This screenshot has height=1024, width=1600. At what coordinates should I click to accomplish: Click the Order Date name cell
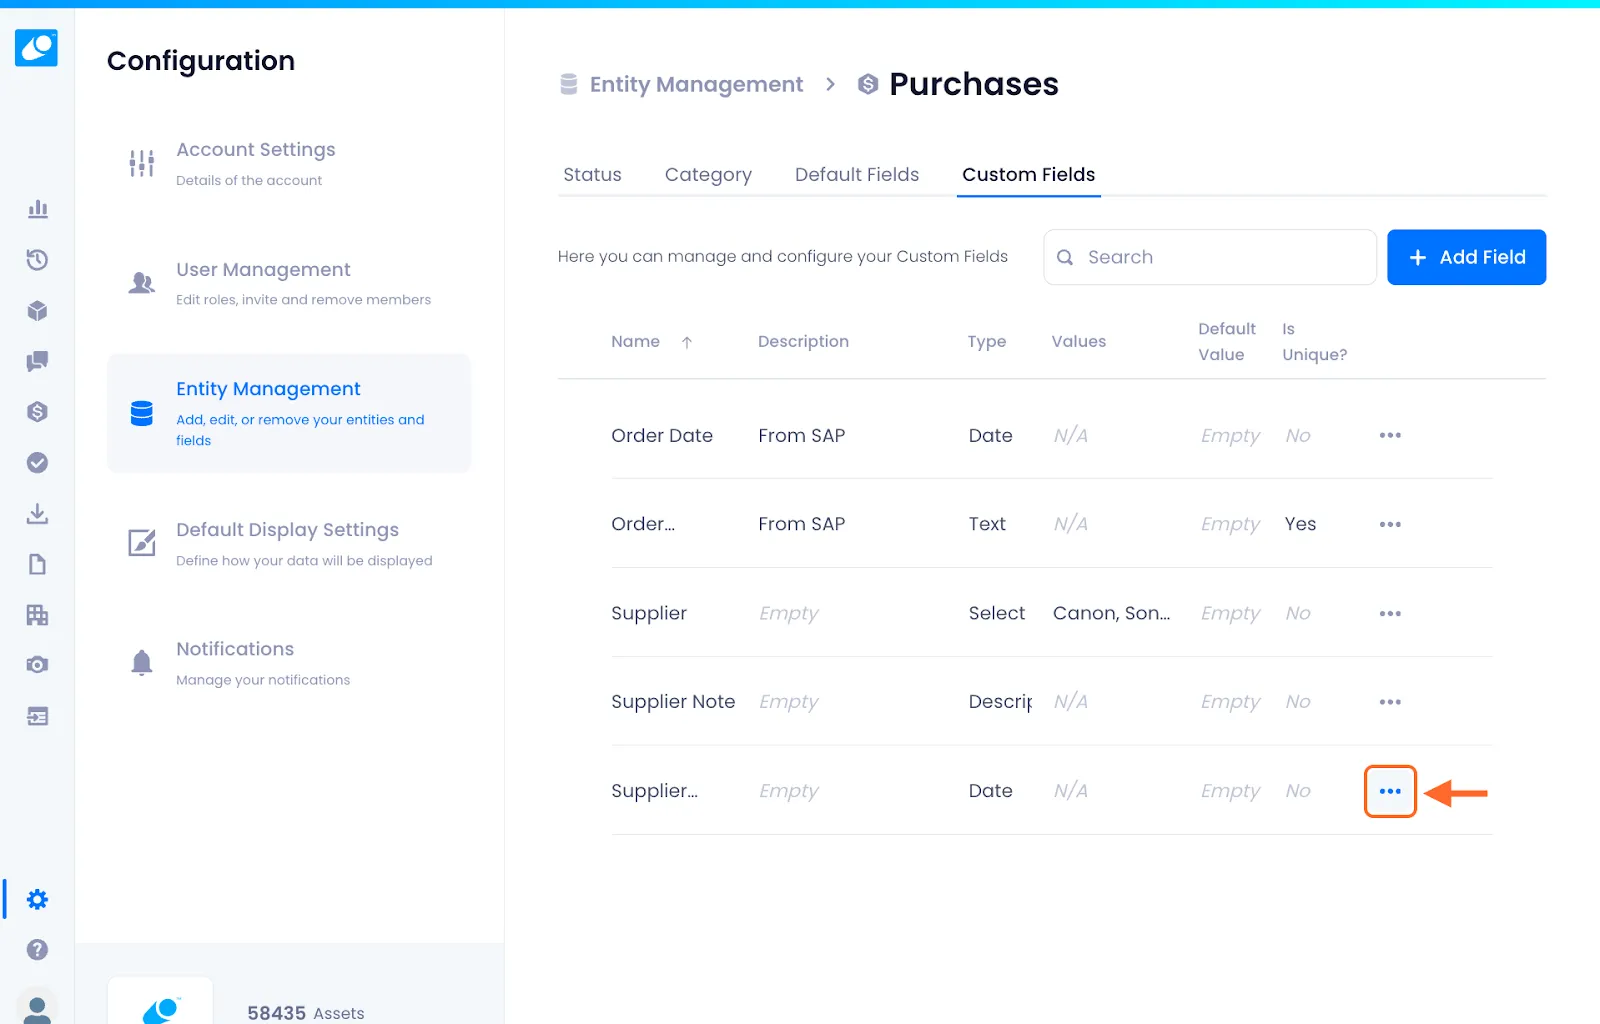[662, 436]
